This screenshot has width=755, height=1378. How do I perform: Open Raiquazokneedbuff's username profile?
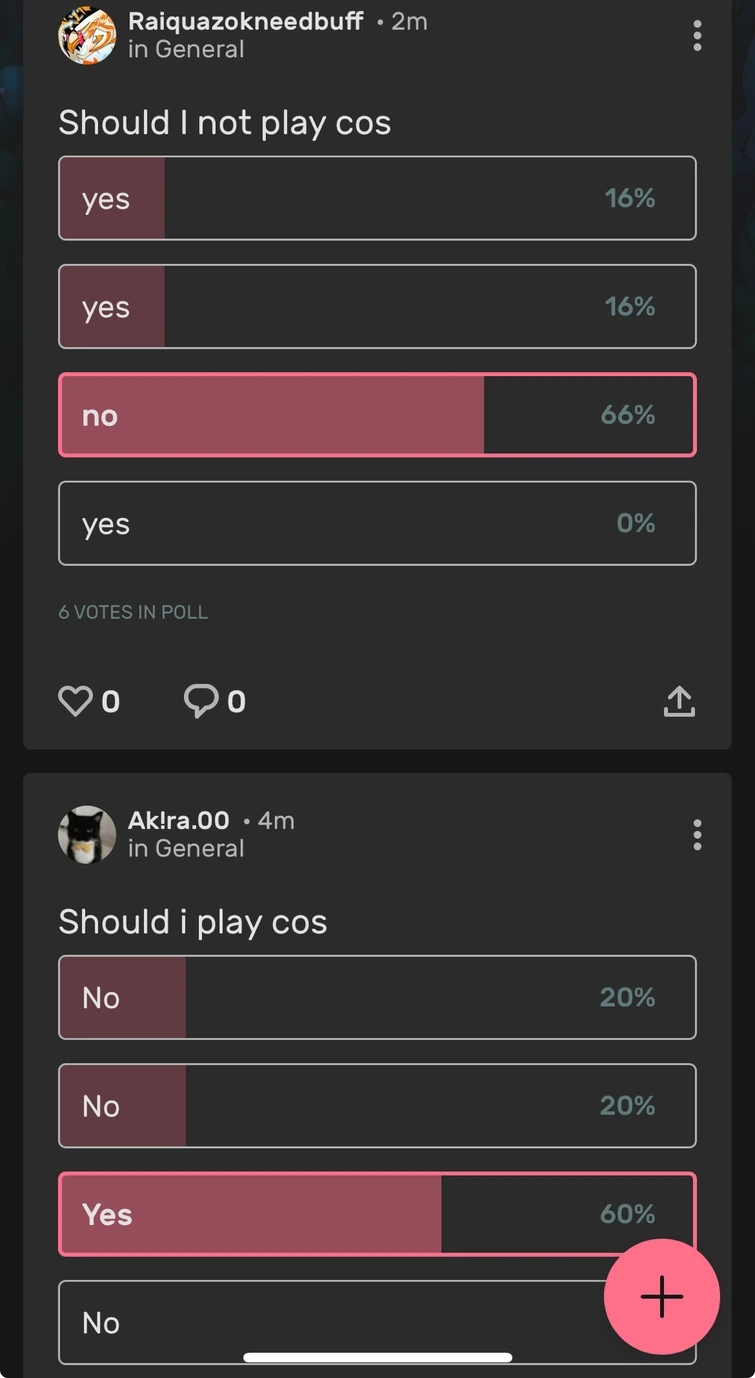[x=244, y=22]
